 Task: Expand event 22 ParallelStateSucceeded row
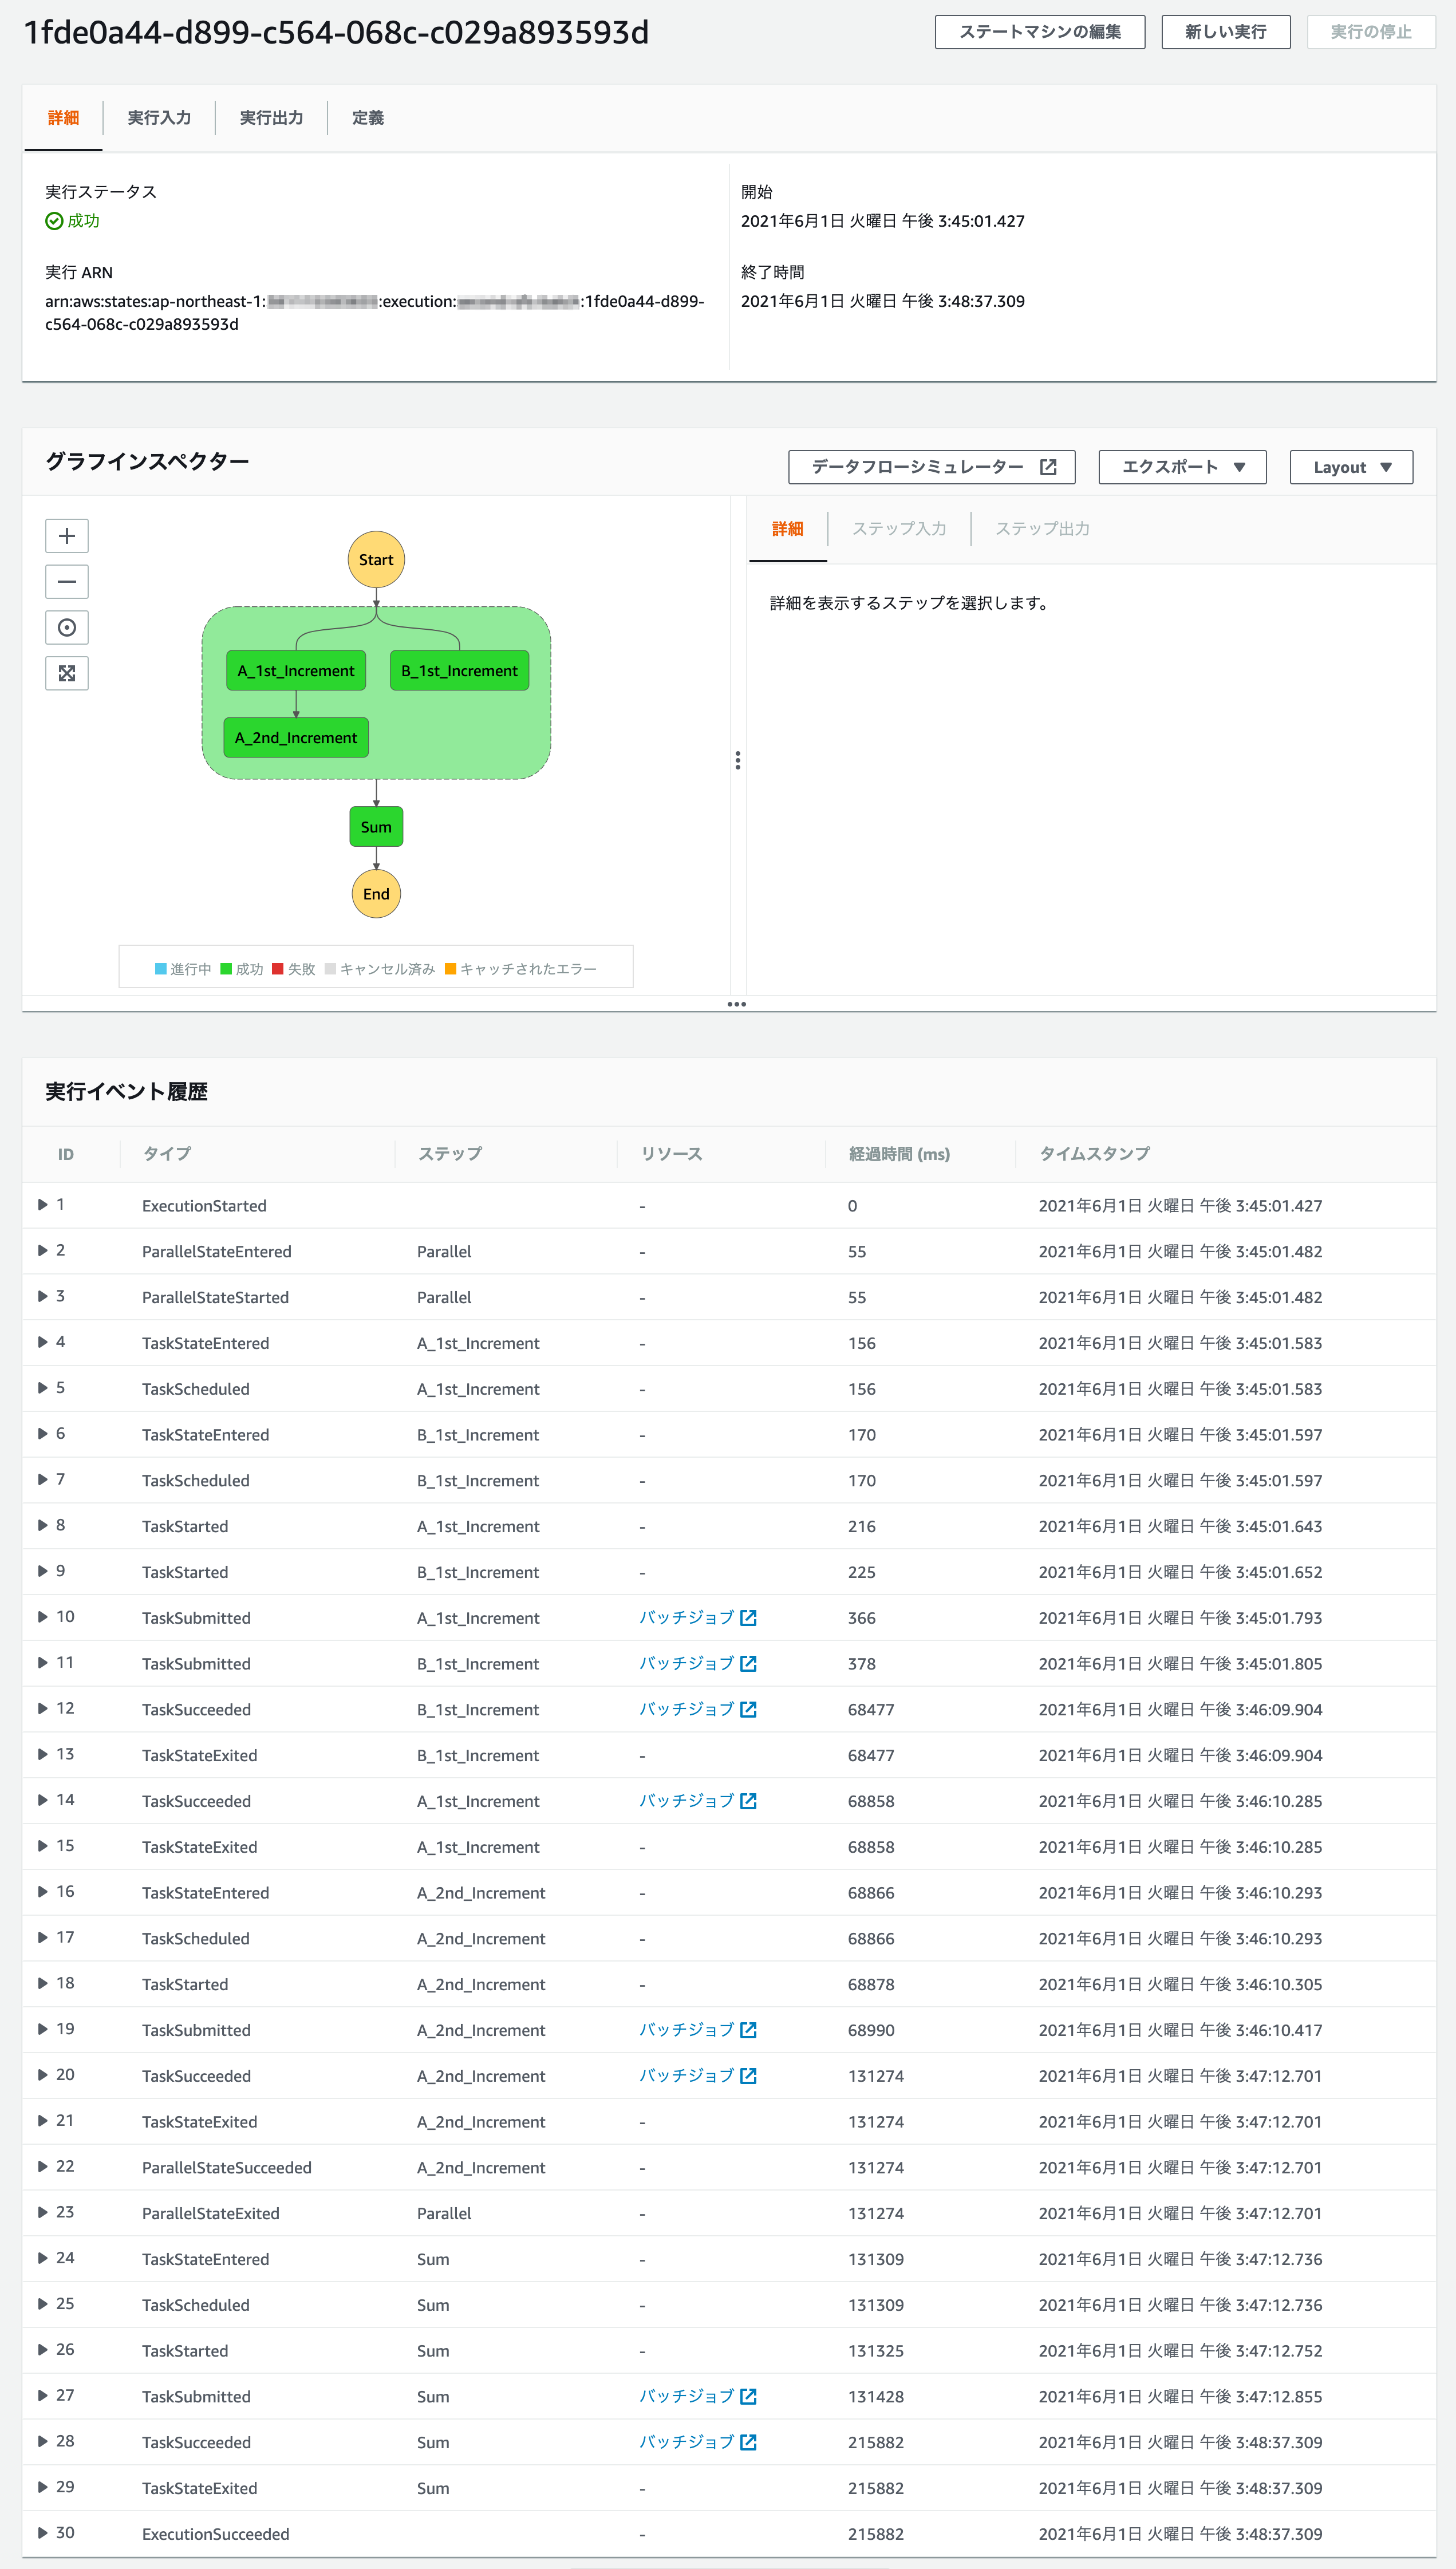point(43,2167)
